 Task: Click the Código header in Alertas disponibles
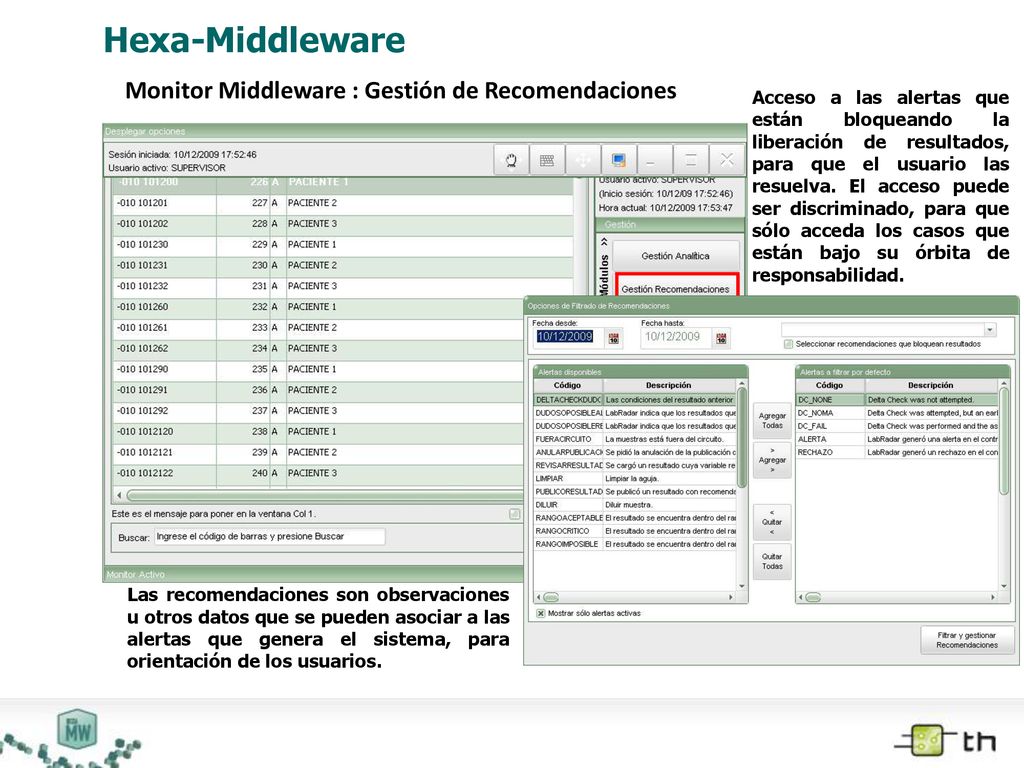click(x=568, y=385)
